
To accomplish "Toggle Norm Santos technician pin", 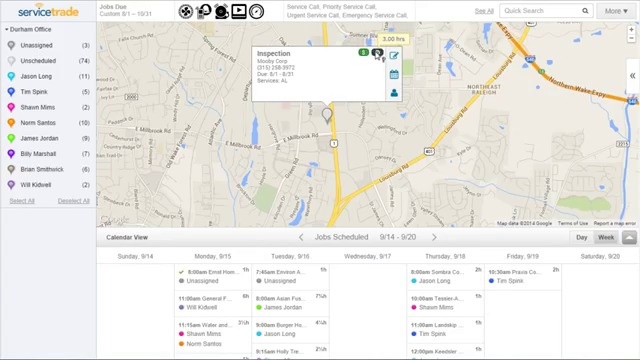I will point(11,123).
